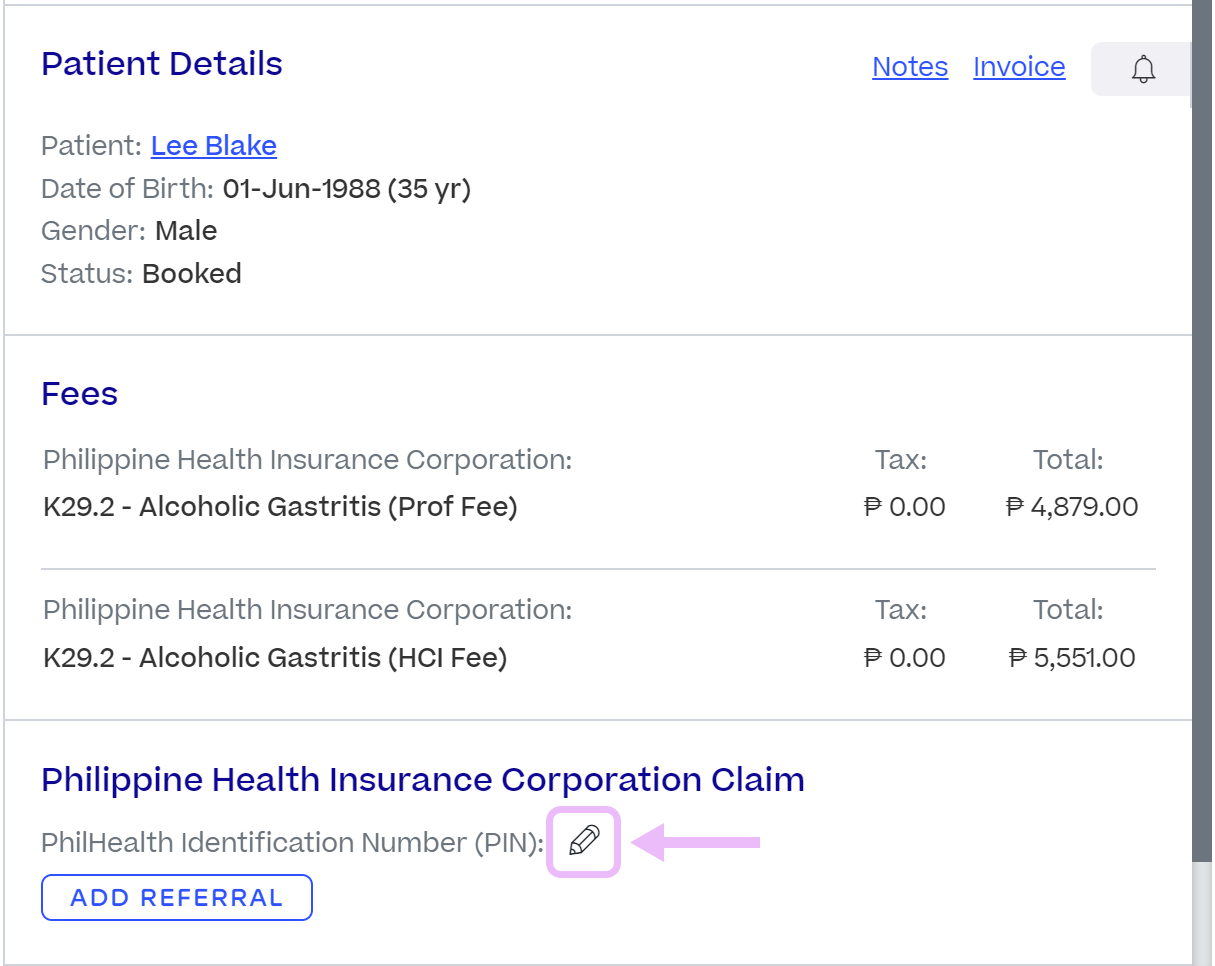Select the total amount ₱ 4,879.00

[1072, 507]
